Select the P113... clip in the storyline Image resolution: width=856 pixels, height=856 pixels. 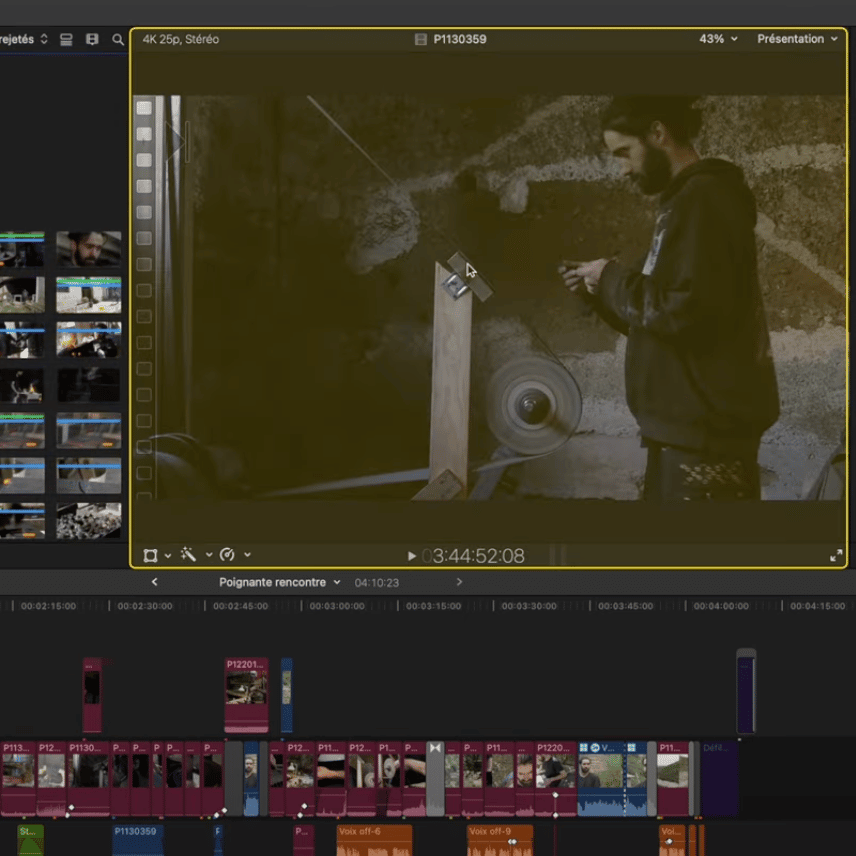pos(18,778)
